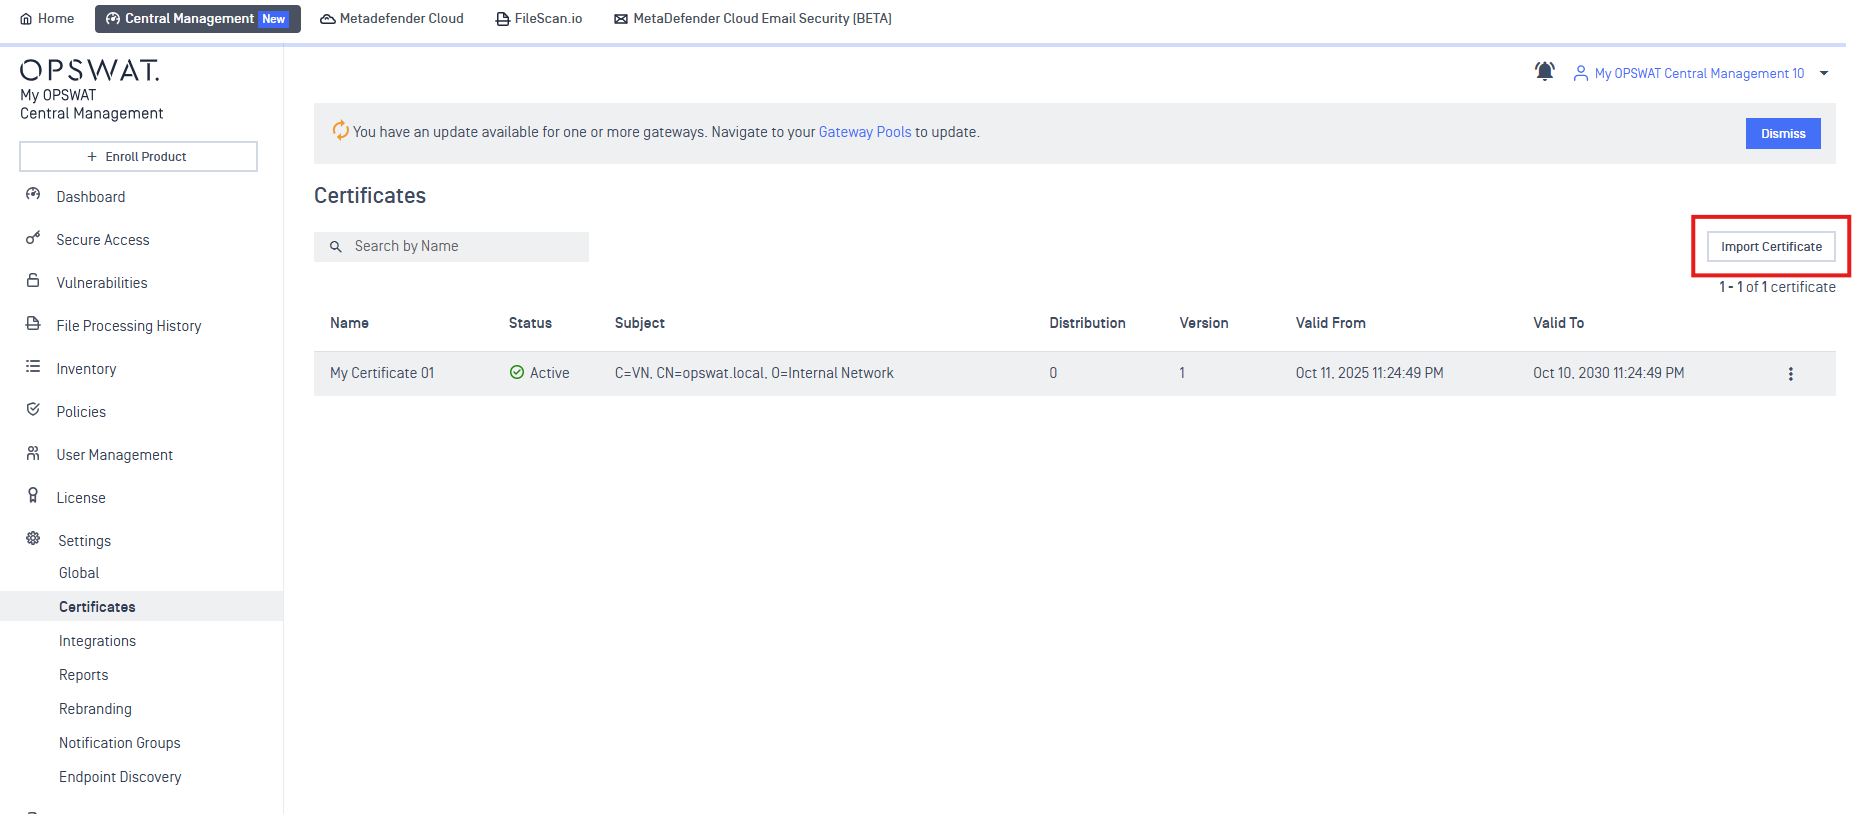Screen dimensions: 1852x814
Task: Expand the account dropdown arrow
Action: 1824,73
